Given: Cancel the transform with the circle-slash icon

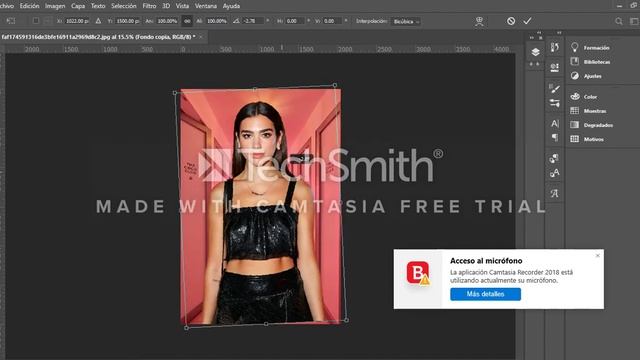Looking at the screenshot, I should [x=511, y=21].
